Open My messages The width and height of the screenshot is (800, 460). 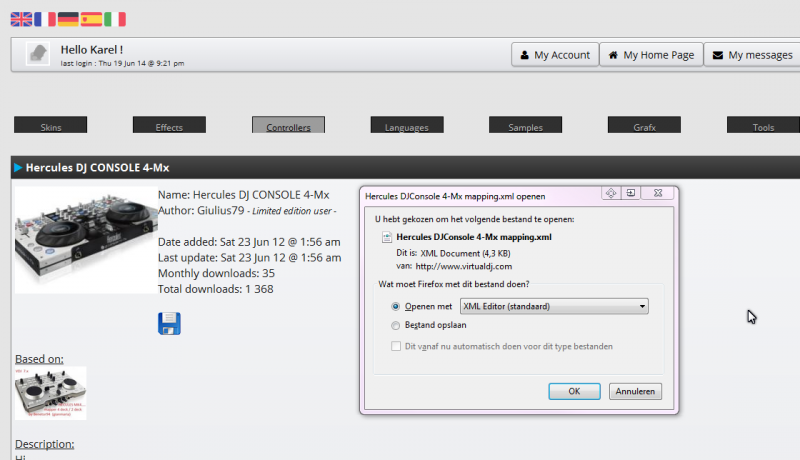[752, 55]
